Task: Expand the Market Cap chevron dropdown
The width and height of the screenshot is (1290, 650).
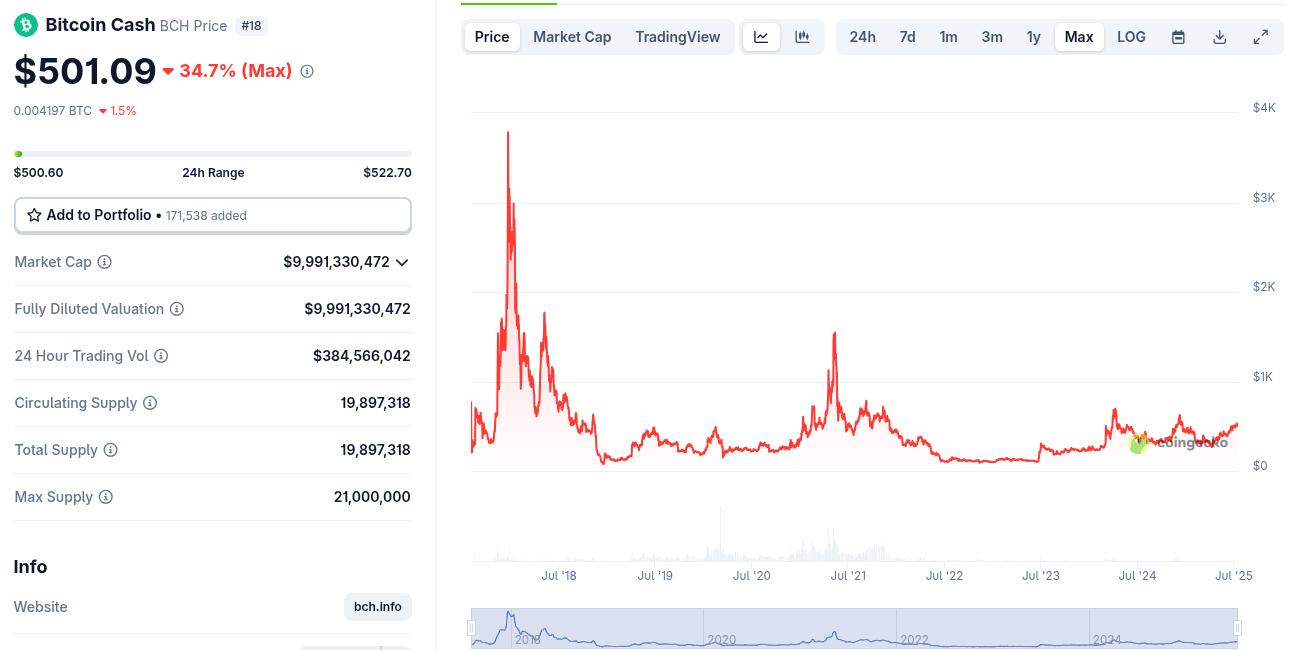Action: [x=402, y=262]
